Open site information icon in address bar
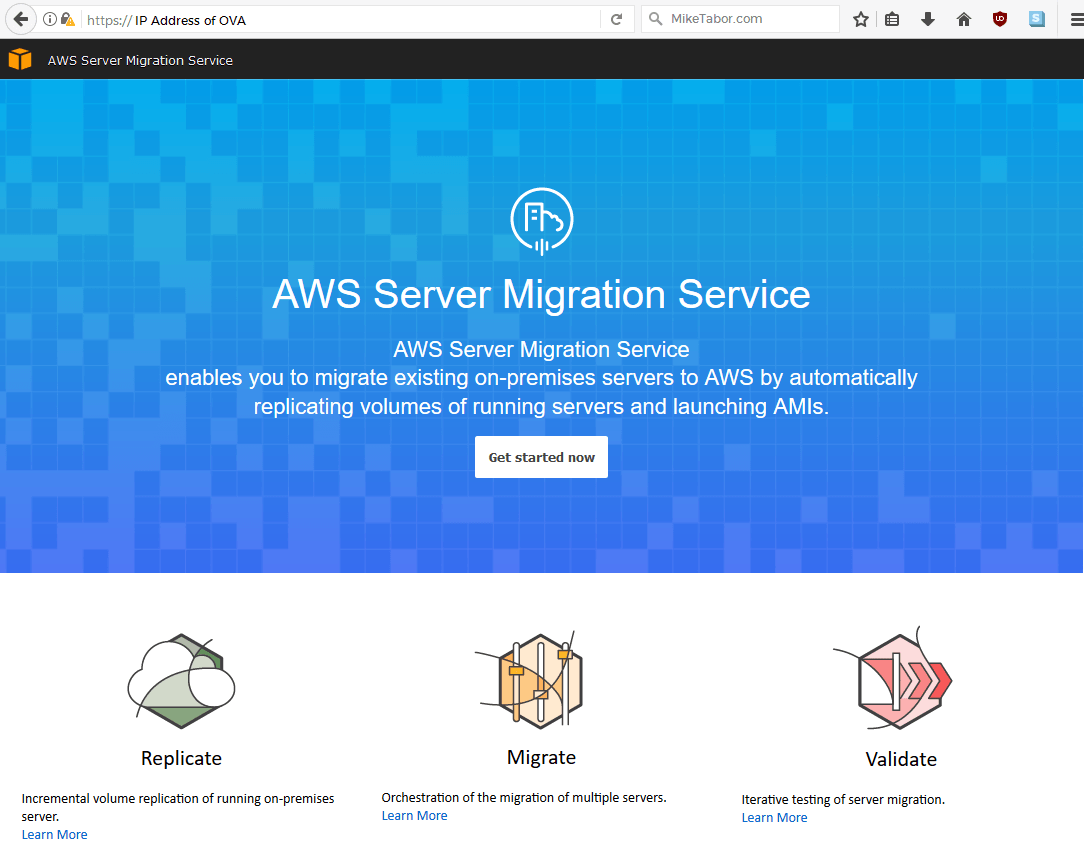The width and height of the screenshot is (1084, 848). coord(50,19)
